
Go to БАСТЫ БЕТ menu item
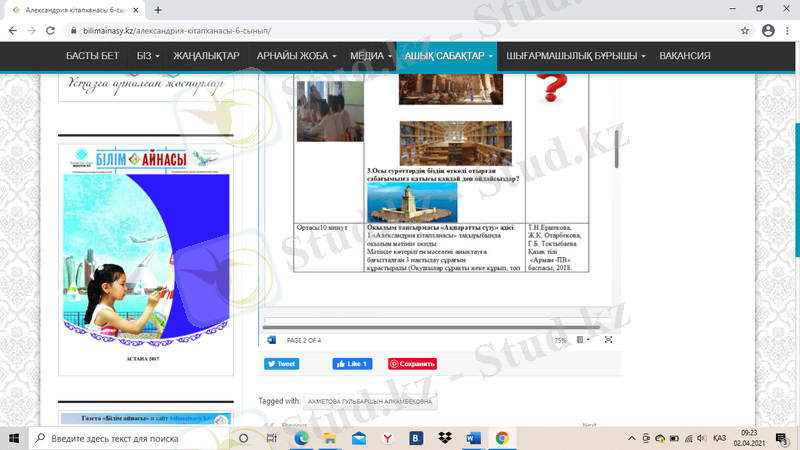[x=92, y=56]
